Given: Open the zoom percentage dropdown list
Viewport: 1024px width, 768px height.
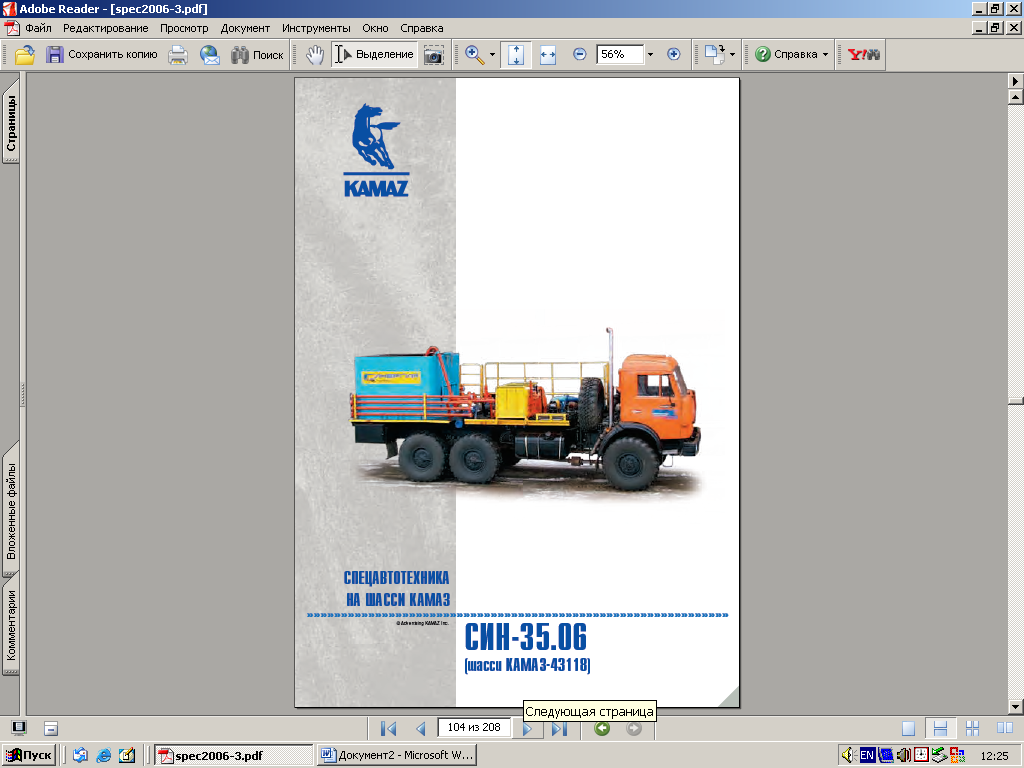Looking at the screenshot, I should 650,55.
